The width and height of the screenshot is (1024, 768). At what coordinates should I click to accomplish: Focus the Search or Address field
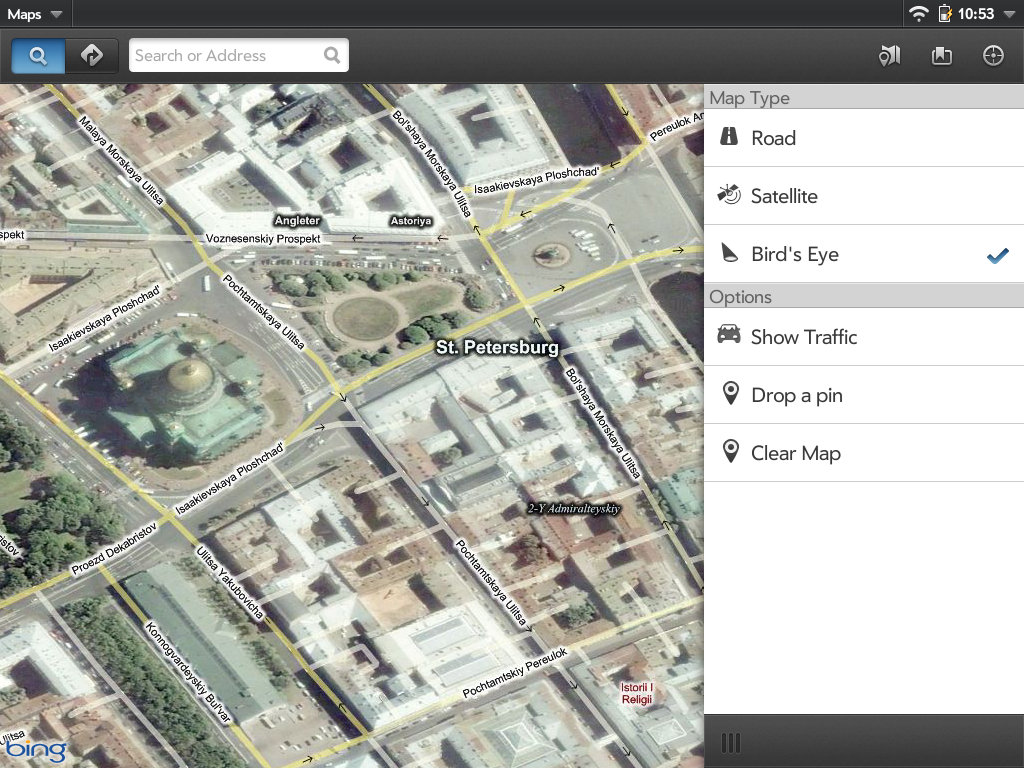(x=226, y=56)
